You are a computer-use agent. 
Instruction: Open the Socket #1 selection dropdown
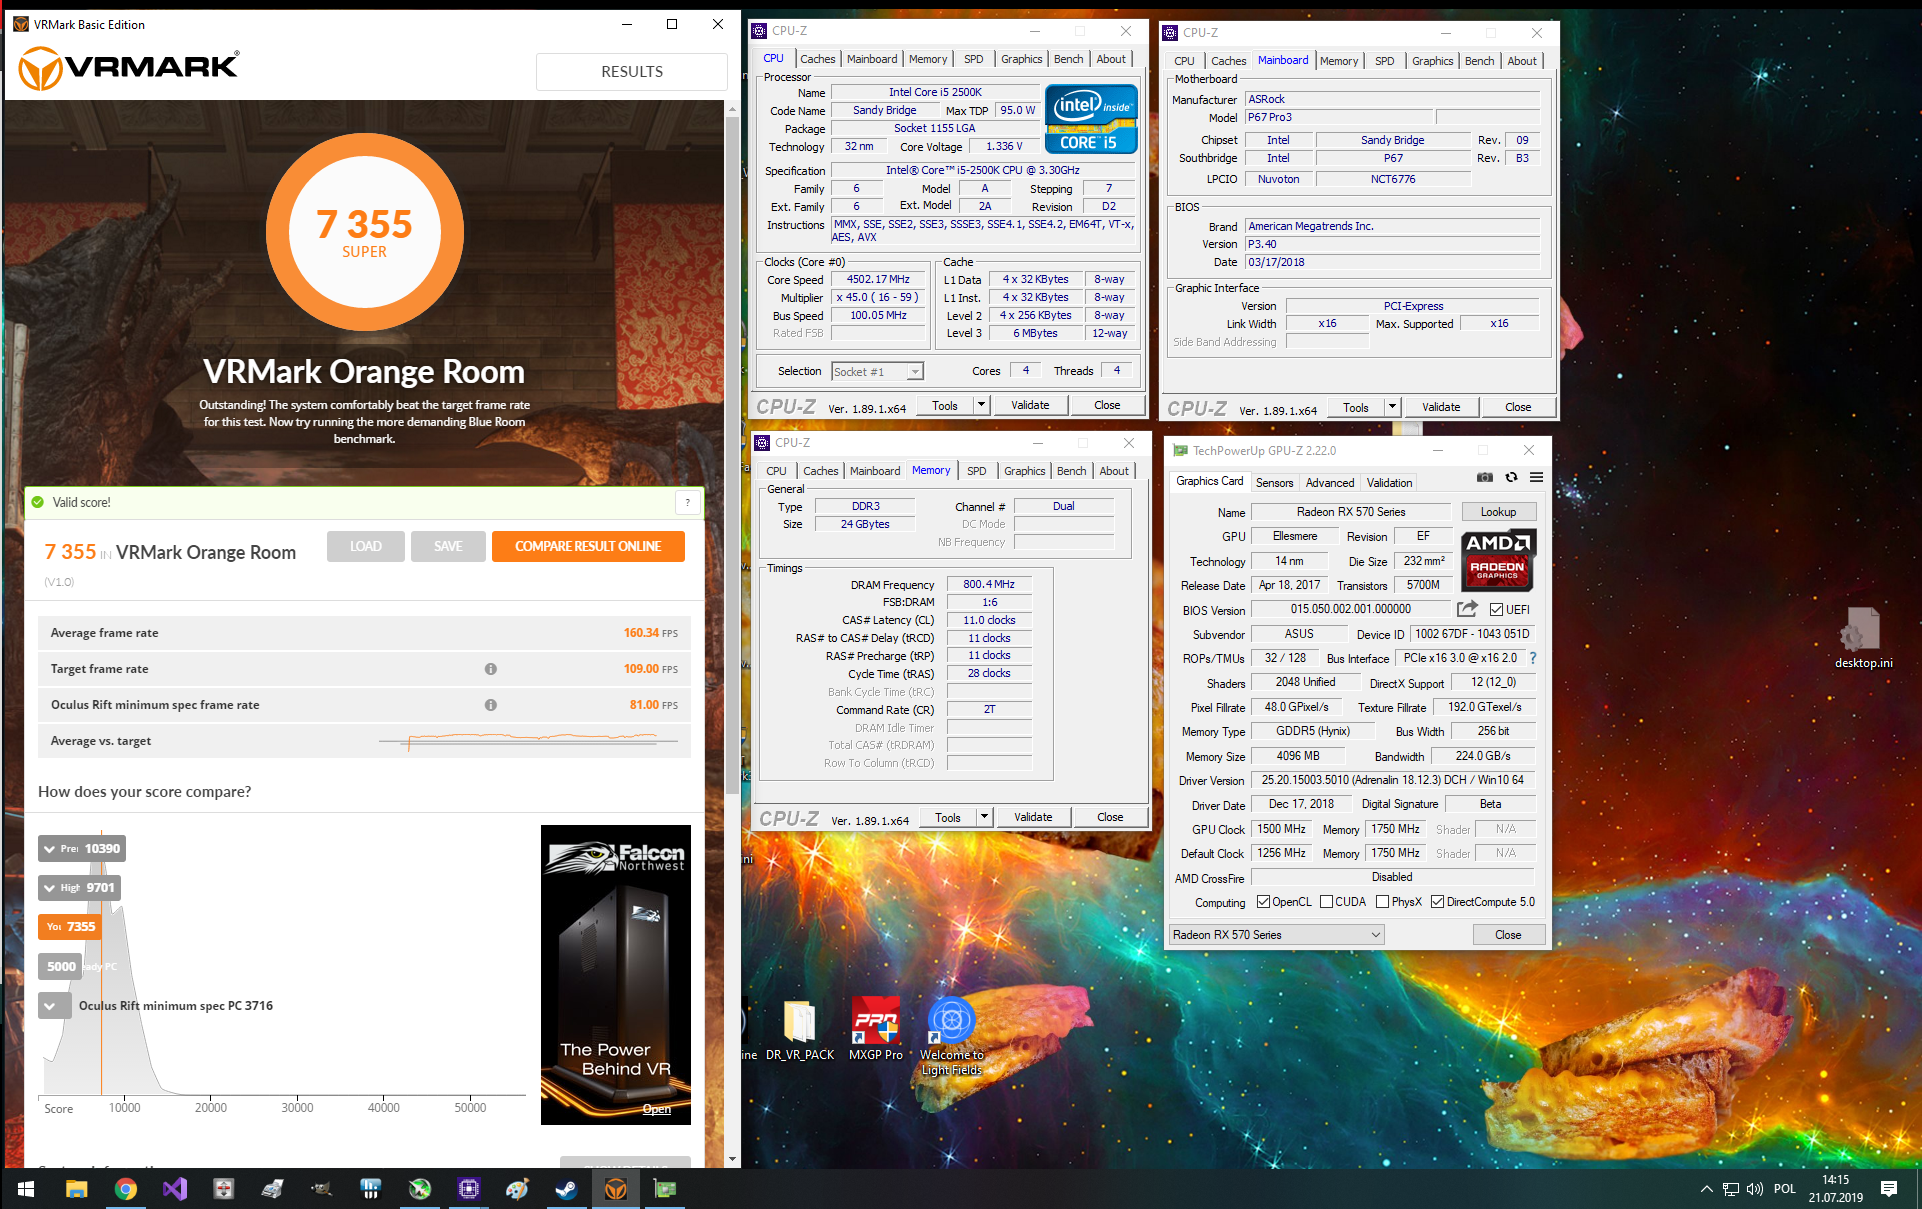pyautogui.click(x=877, y=372)
